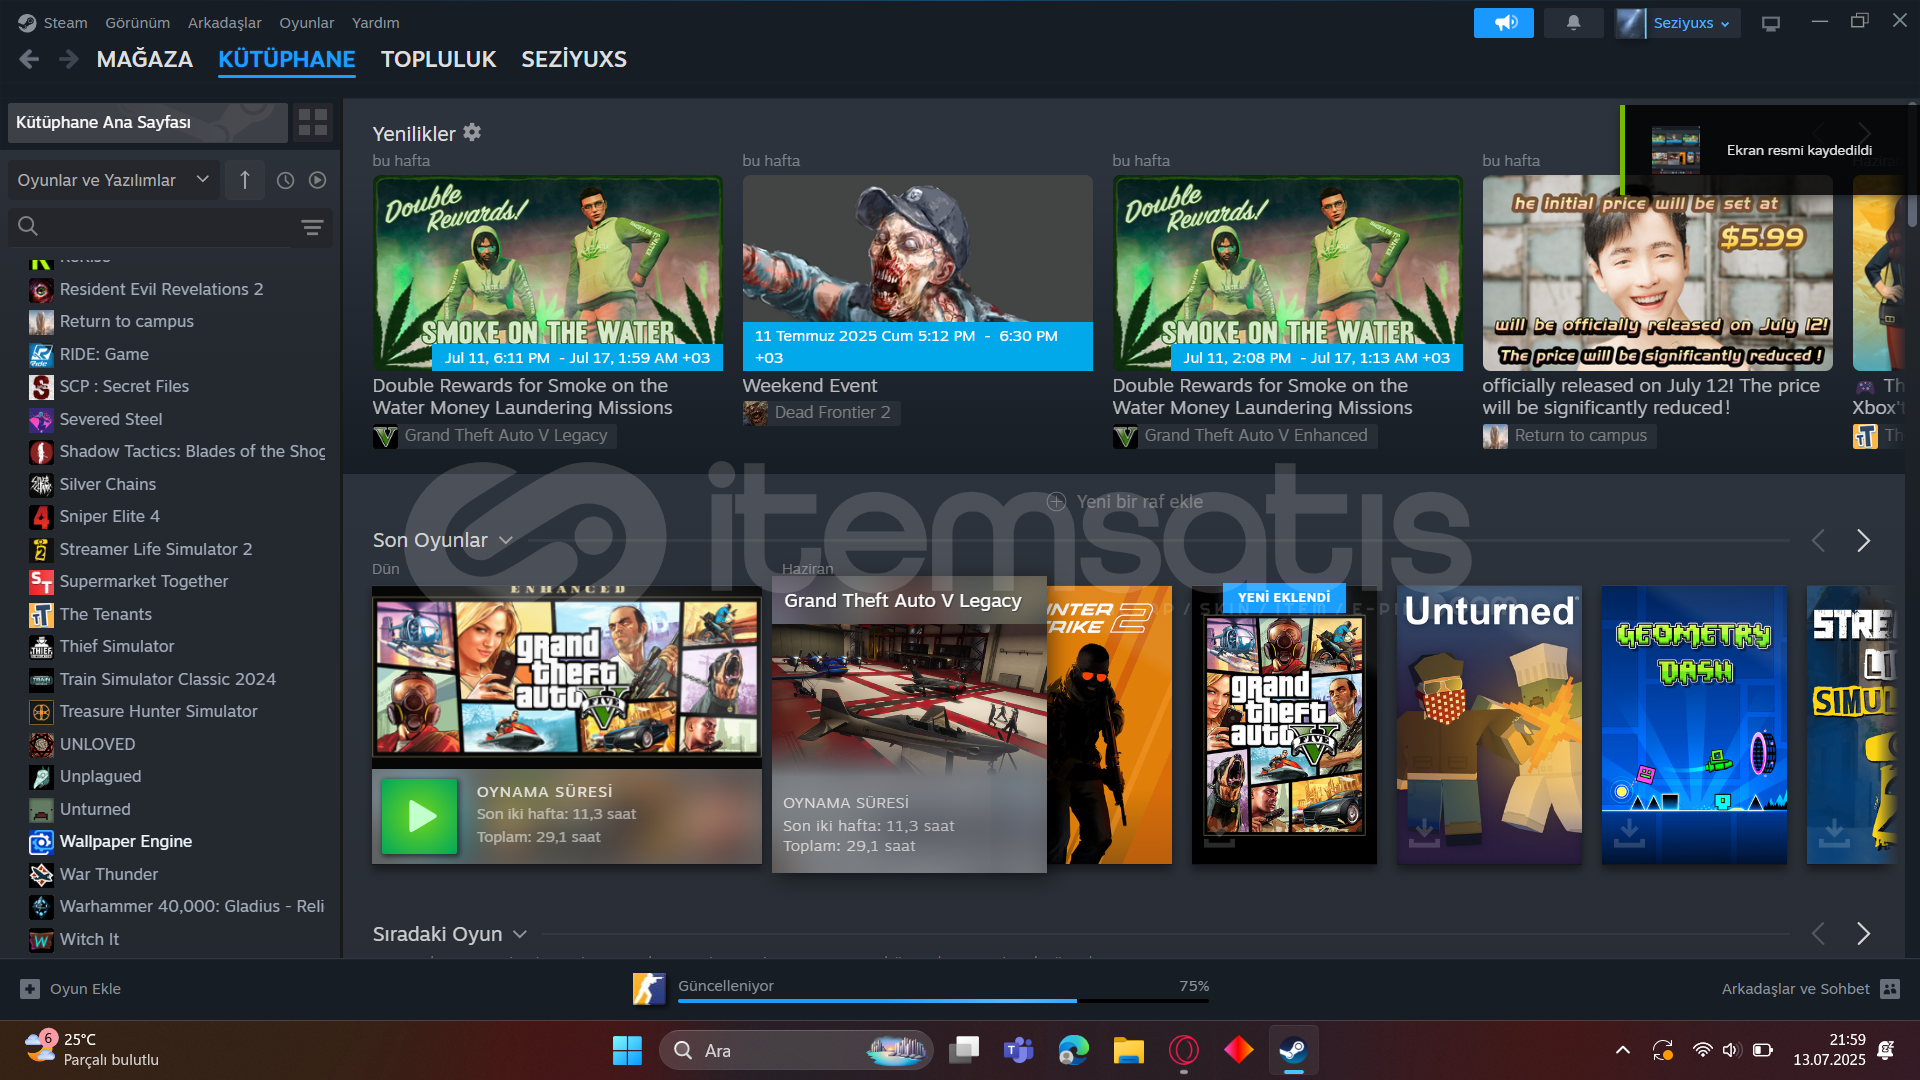1920x1080 pixels.
Task: Open the Arkadaşlar menu
Action: click(225, 22)
